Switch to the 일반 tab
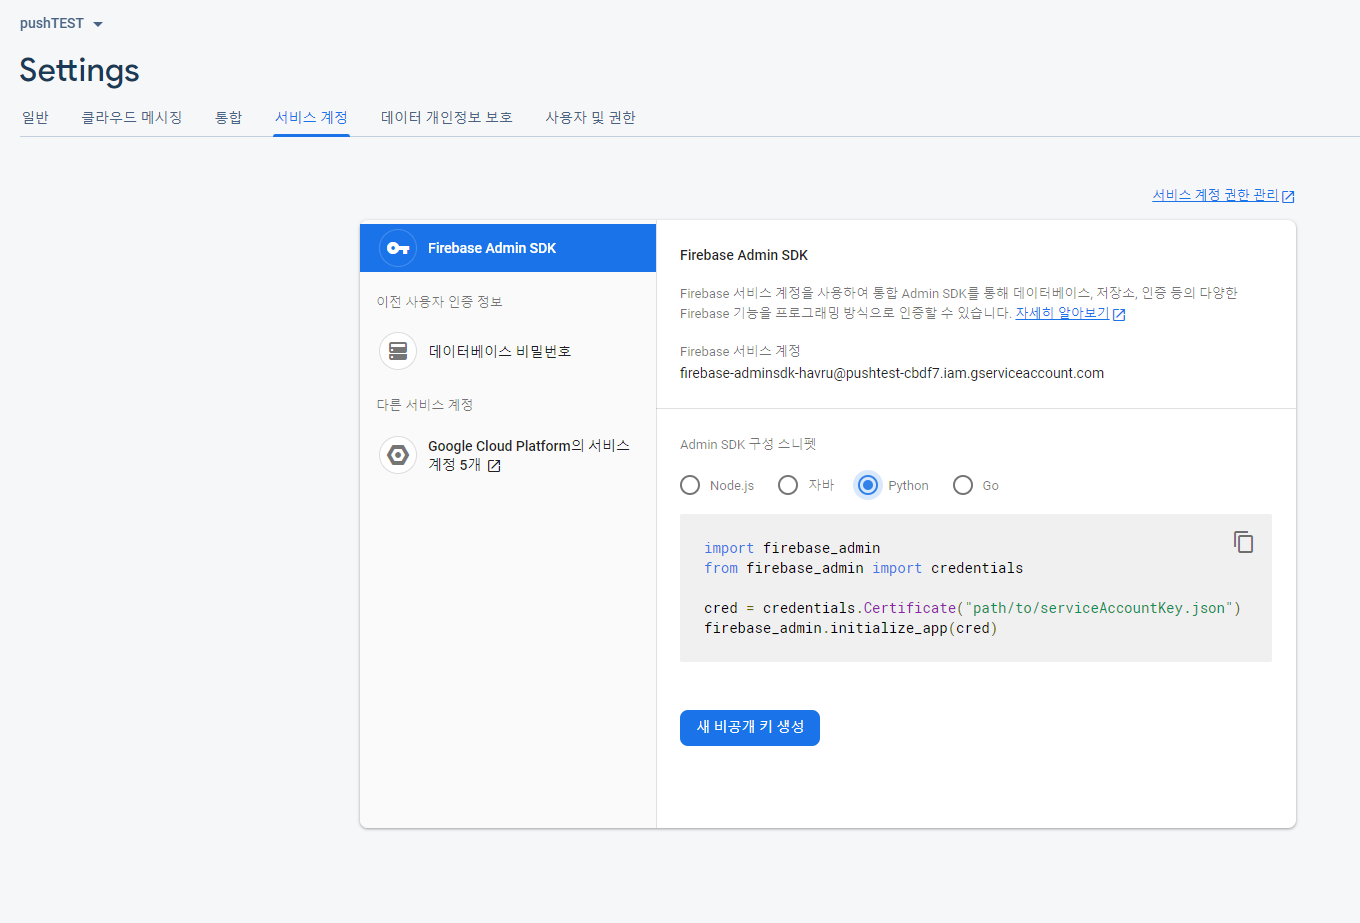The image size is (1360, 923). tap(35, 117)
